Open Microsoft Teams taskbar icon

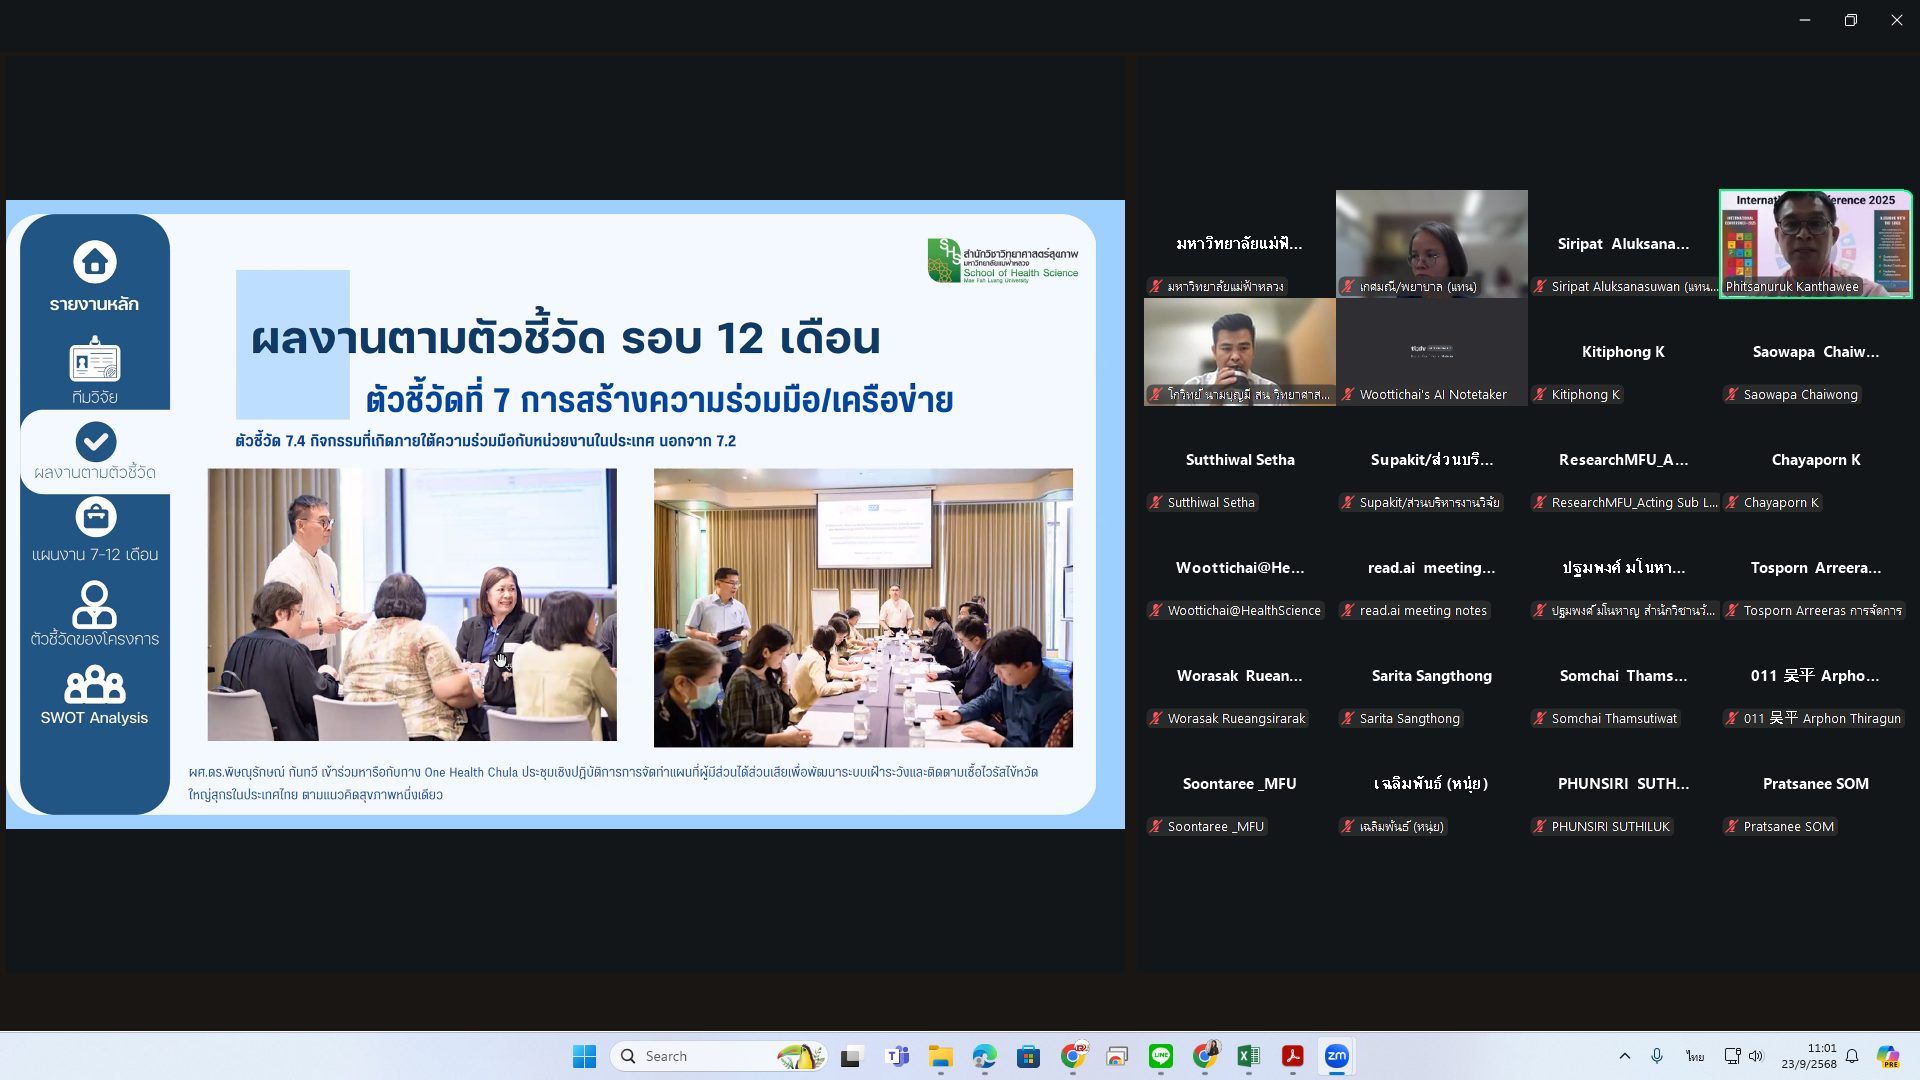pyautogui.click(x=897, y=1056)
